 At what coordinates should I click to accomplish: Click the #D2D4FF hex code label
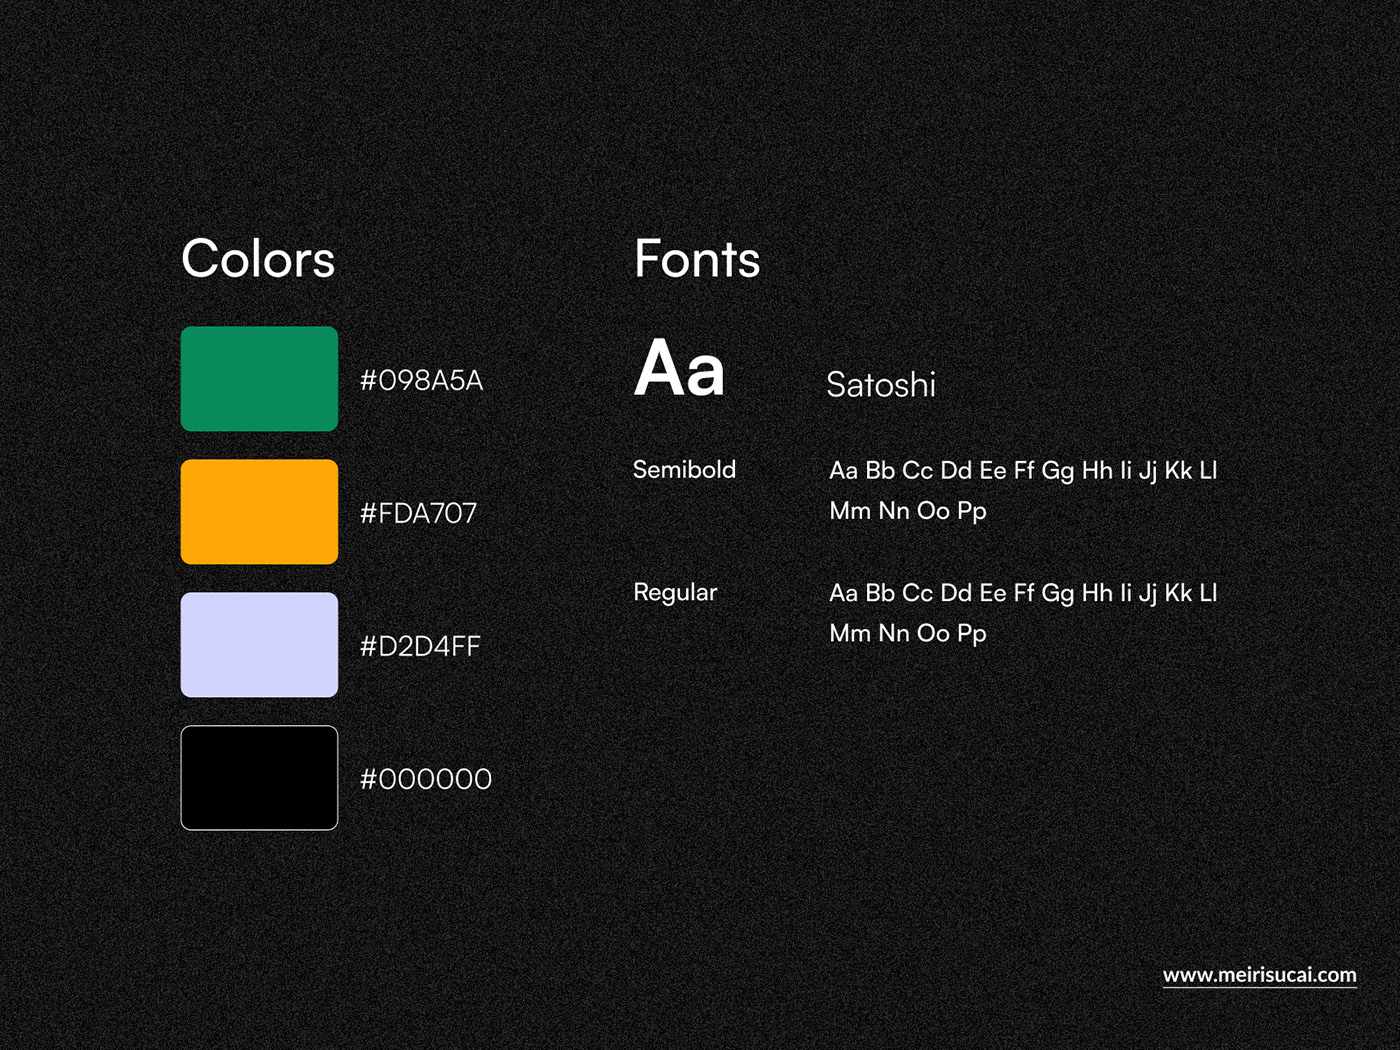pyautogui.click(x=420, y=647)
